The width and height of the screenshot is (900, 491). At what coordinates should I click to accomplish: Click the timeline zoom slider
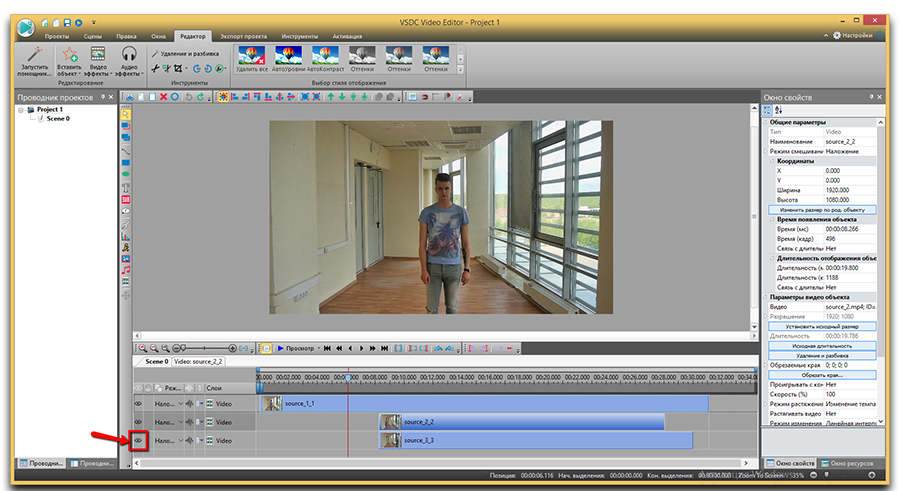(205, 349)
